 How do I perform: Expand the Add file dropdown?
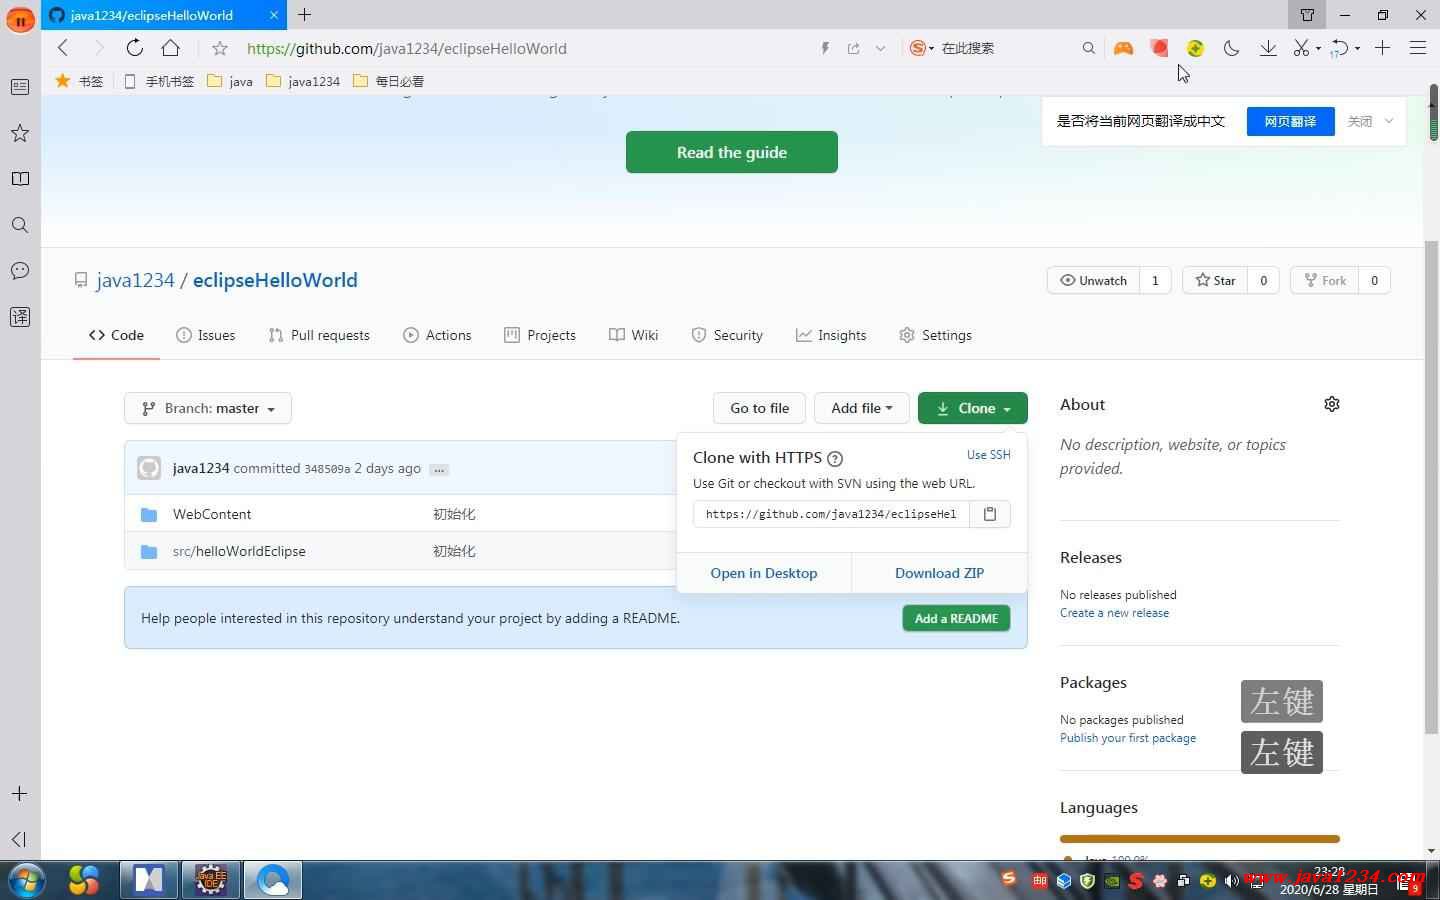coord(861,408)
